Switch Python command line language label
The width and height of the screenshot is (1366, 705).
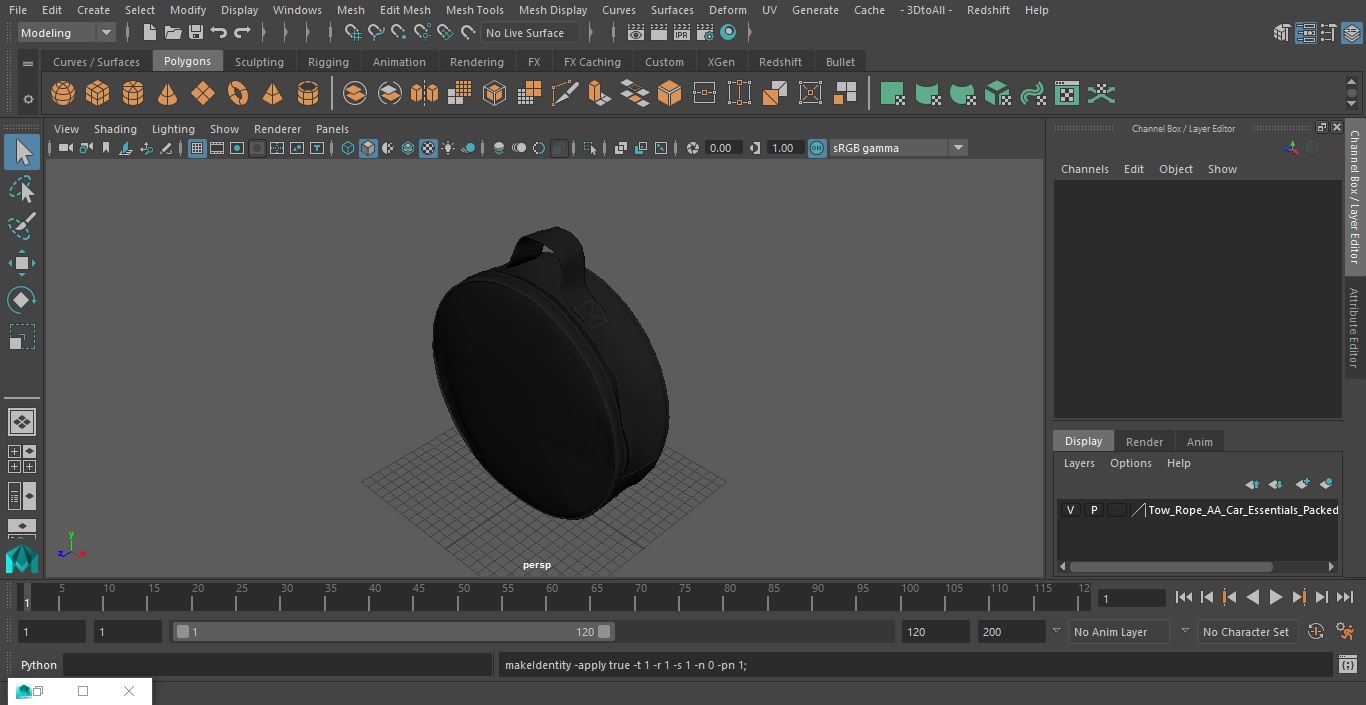(39, 665)
